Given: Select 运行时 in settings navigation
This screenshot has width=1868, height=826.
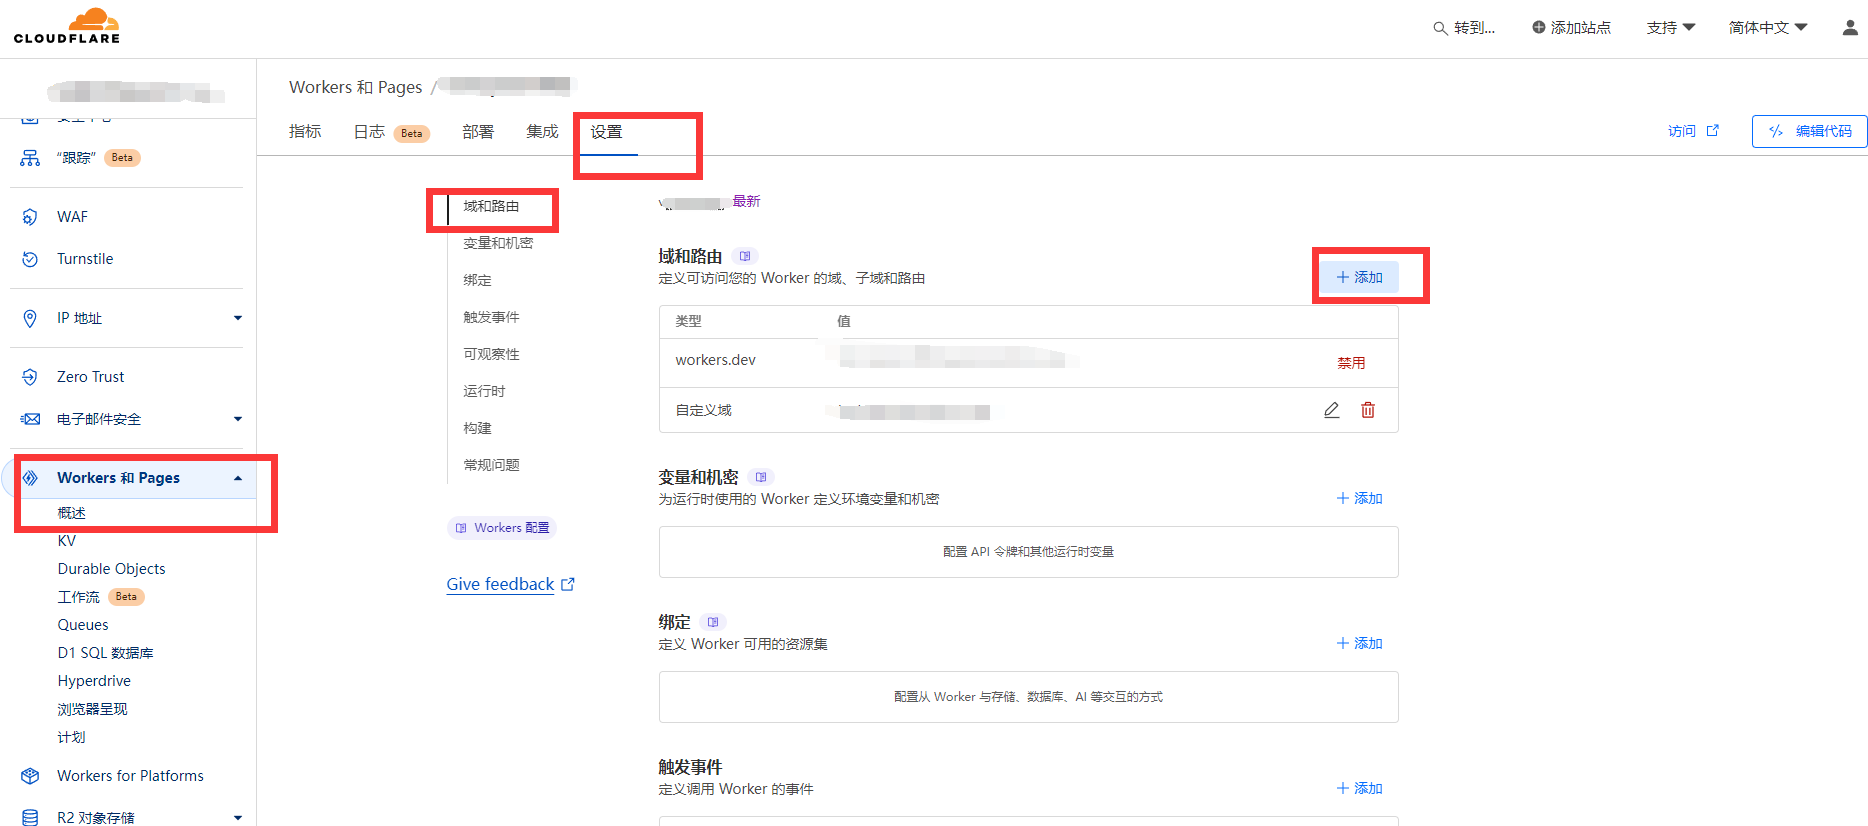Looking at the screenshot, I should [x=484, y=391].
